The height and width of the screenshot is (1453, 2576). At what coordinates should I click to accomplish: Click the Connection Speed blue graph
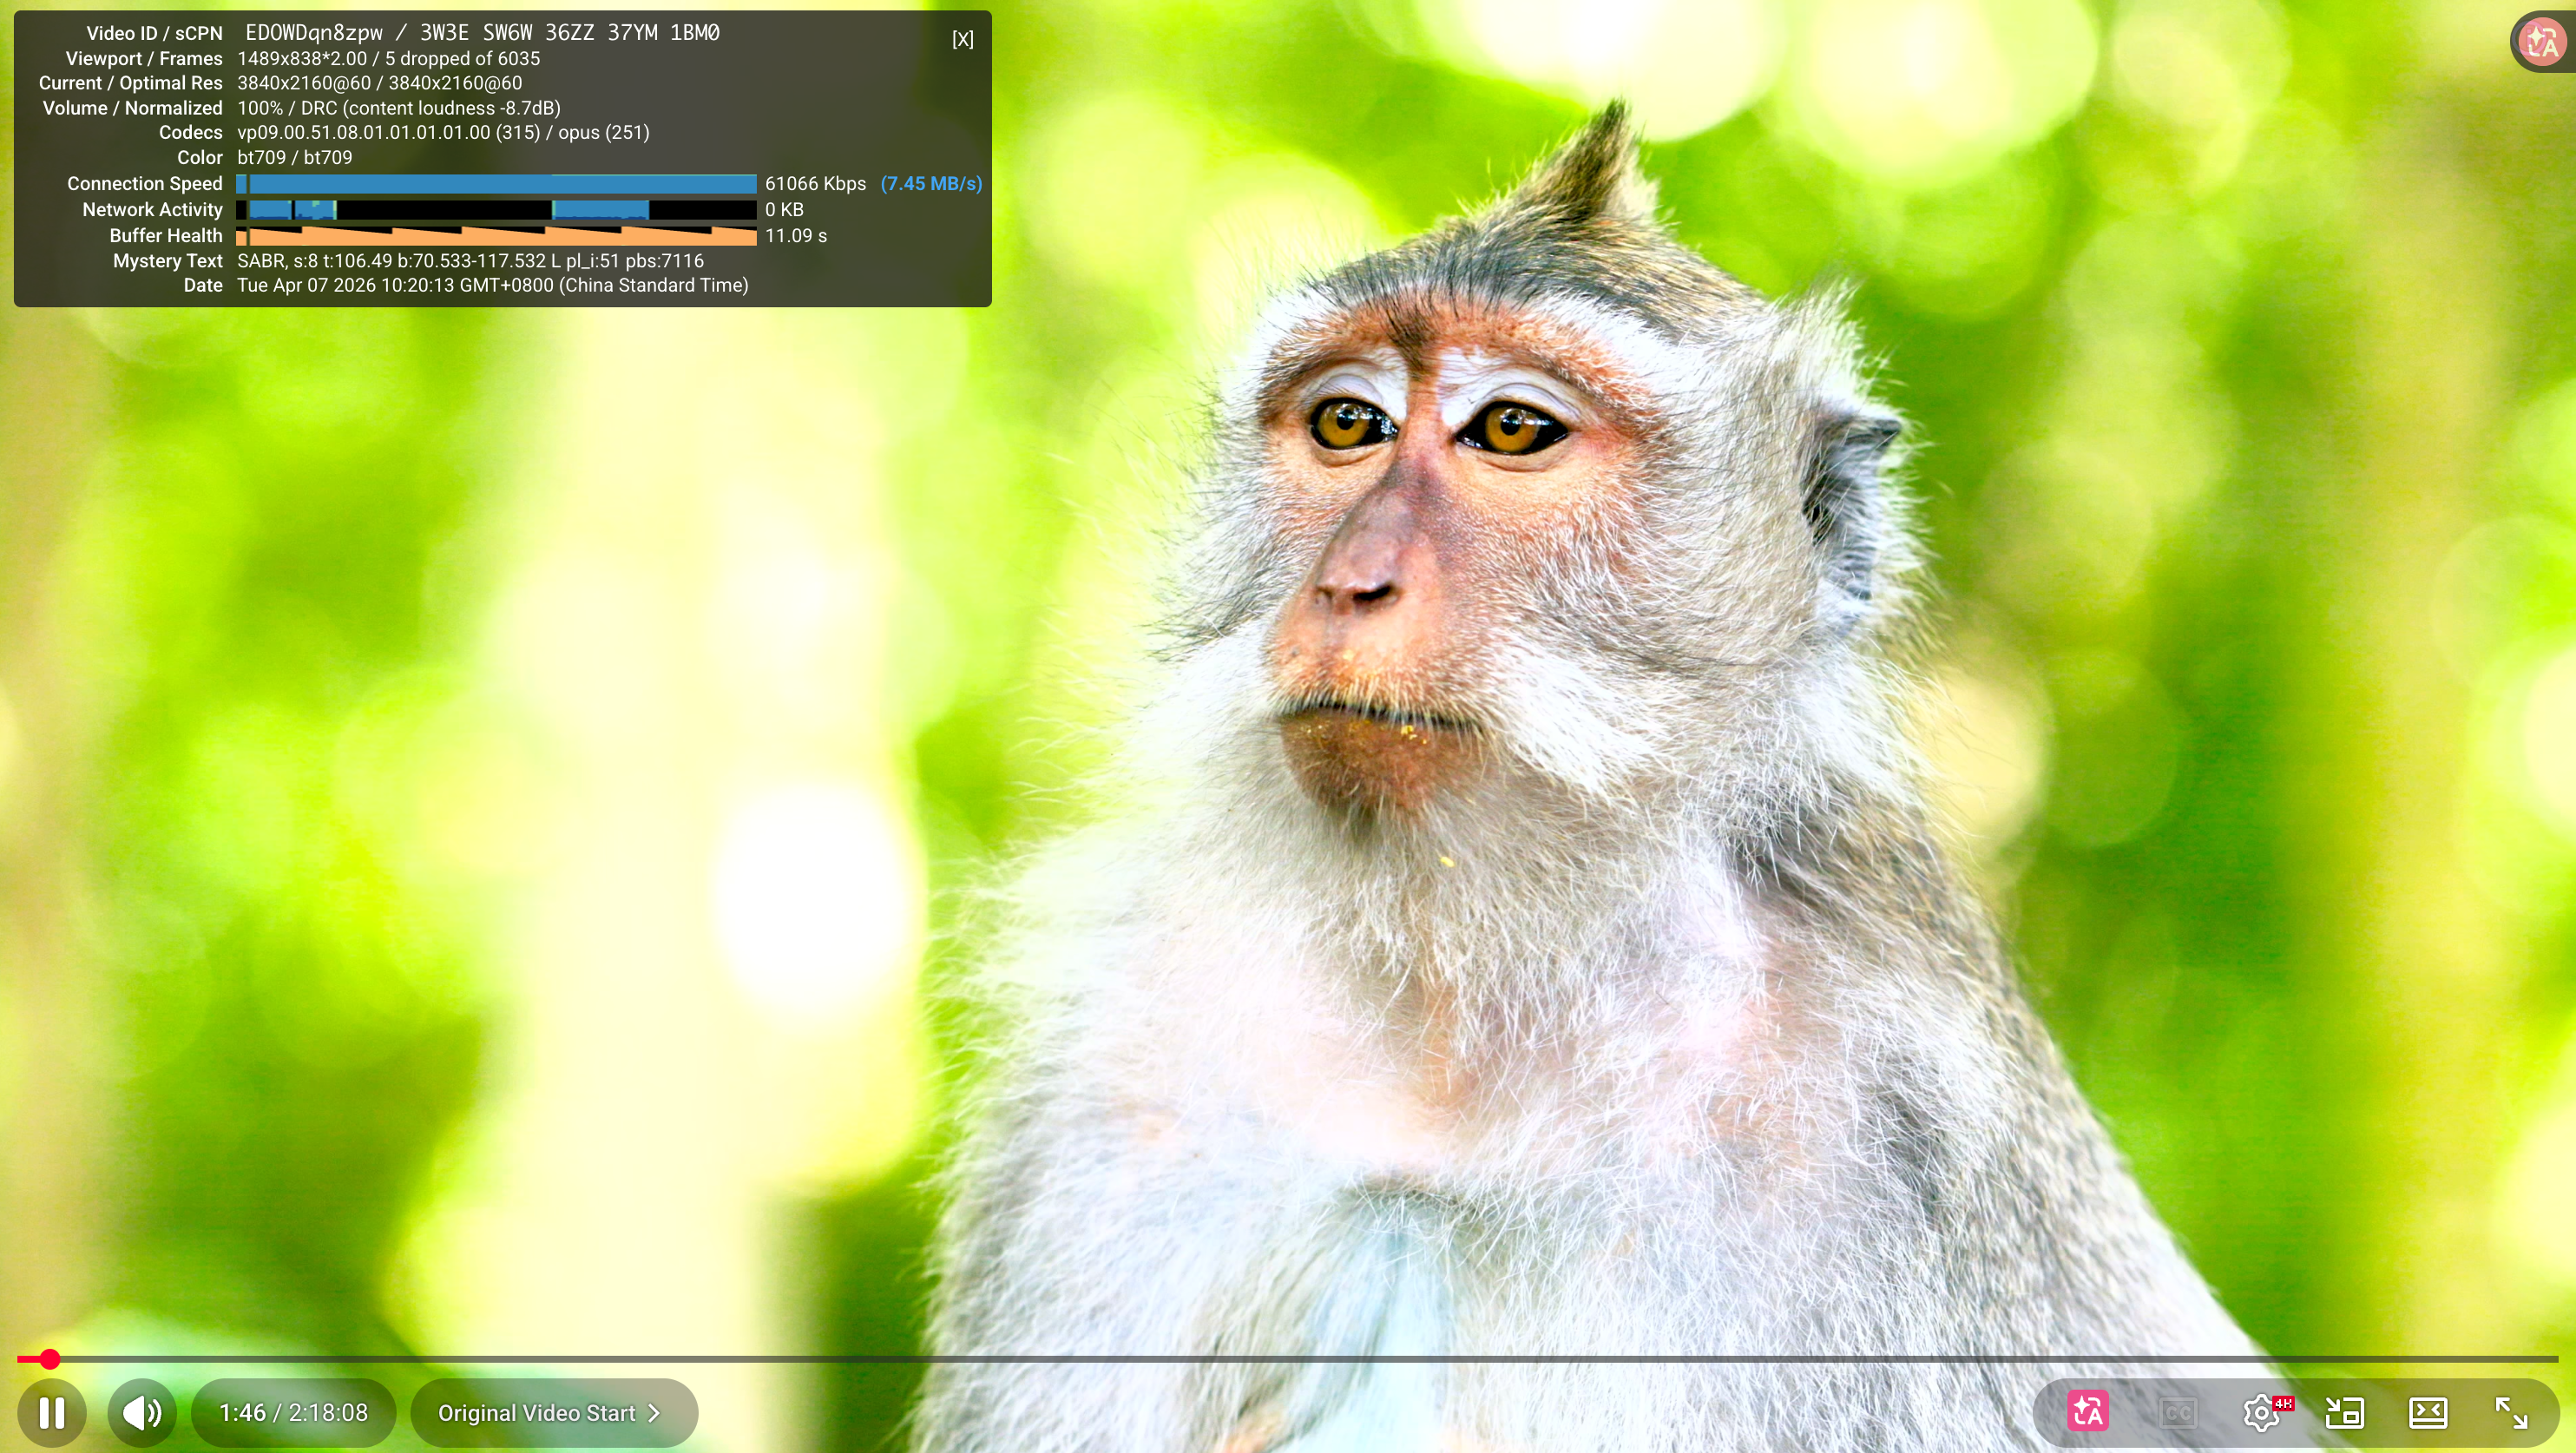coord(497,184)
